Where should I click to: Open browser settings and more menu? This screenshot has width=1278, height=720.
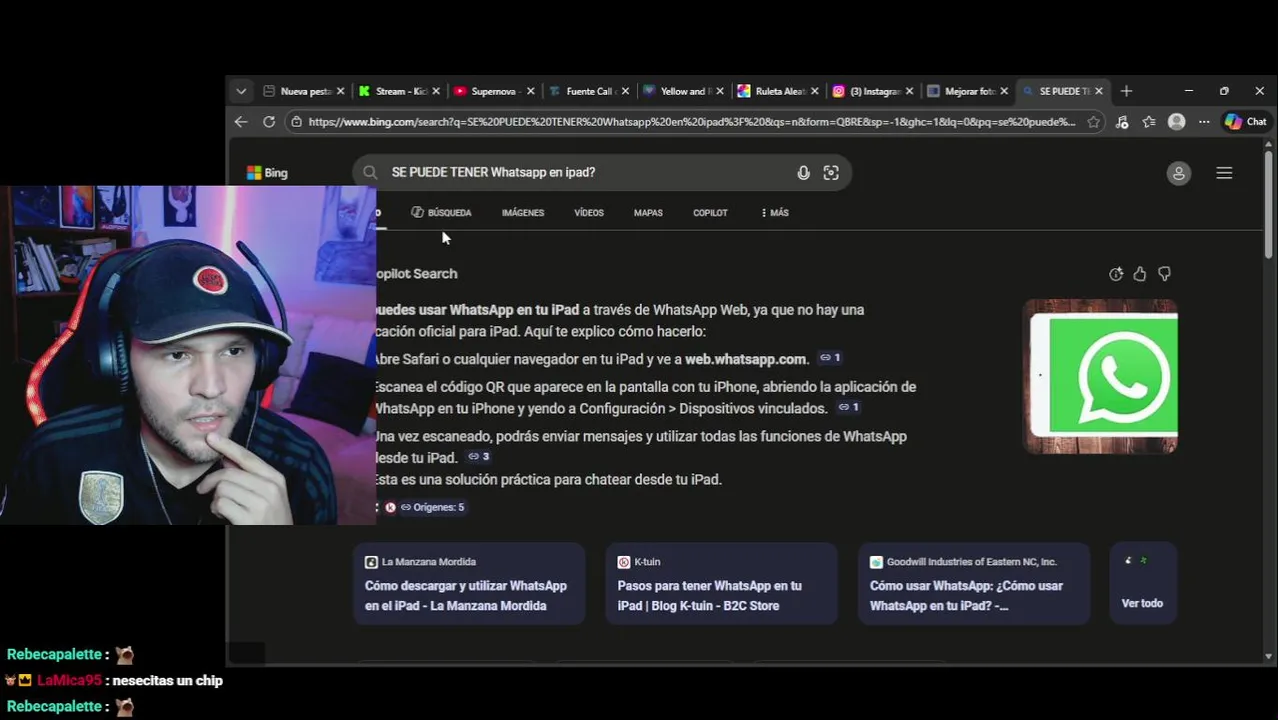click(x=1204, y=122)
